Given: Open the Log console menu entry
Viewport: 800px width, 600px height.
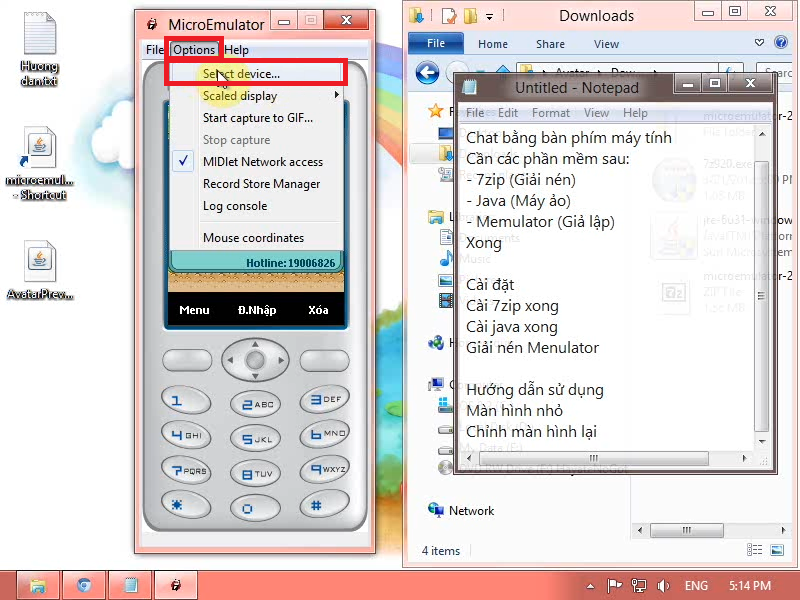Looking at the screenshot, I should click(x=256, y=206).
